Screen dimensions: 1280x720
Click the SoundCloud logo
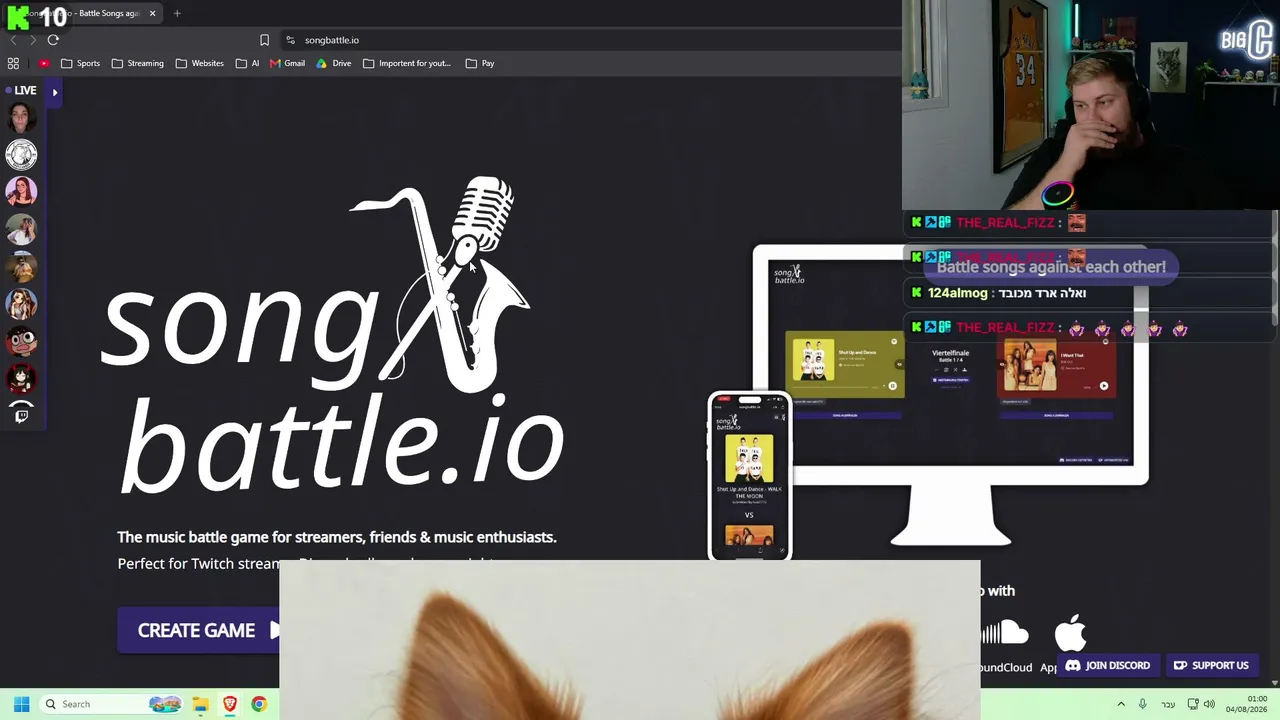(1004, 633)
